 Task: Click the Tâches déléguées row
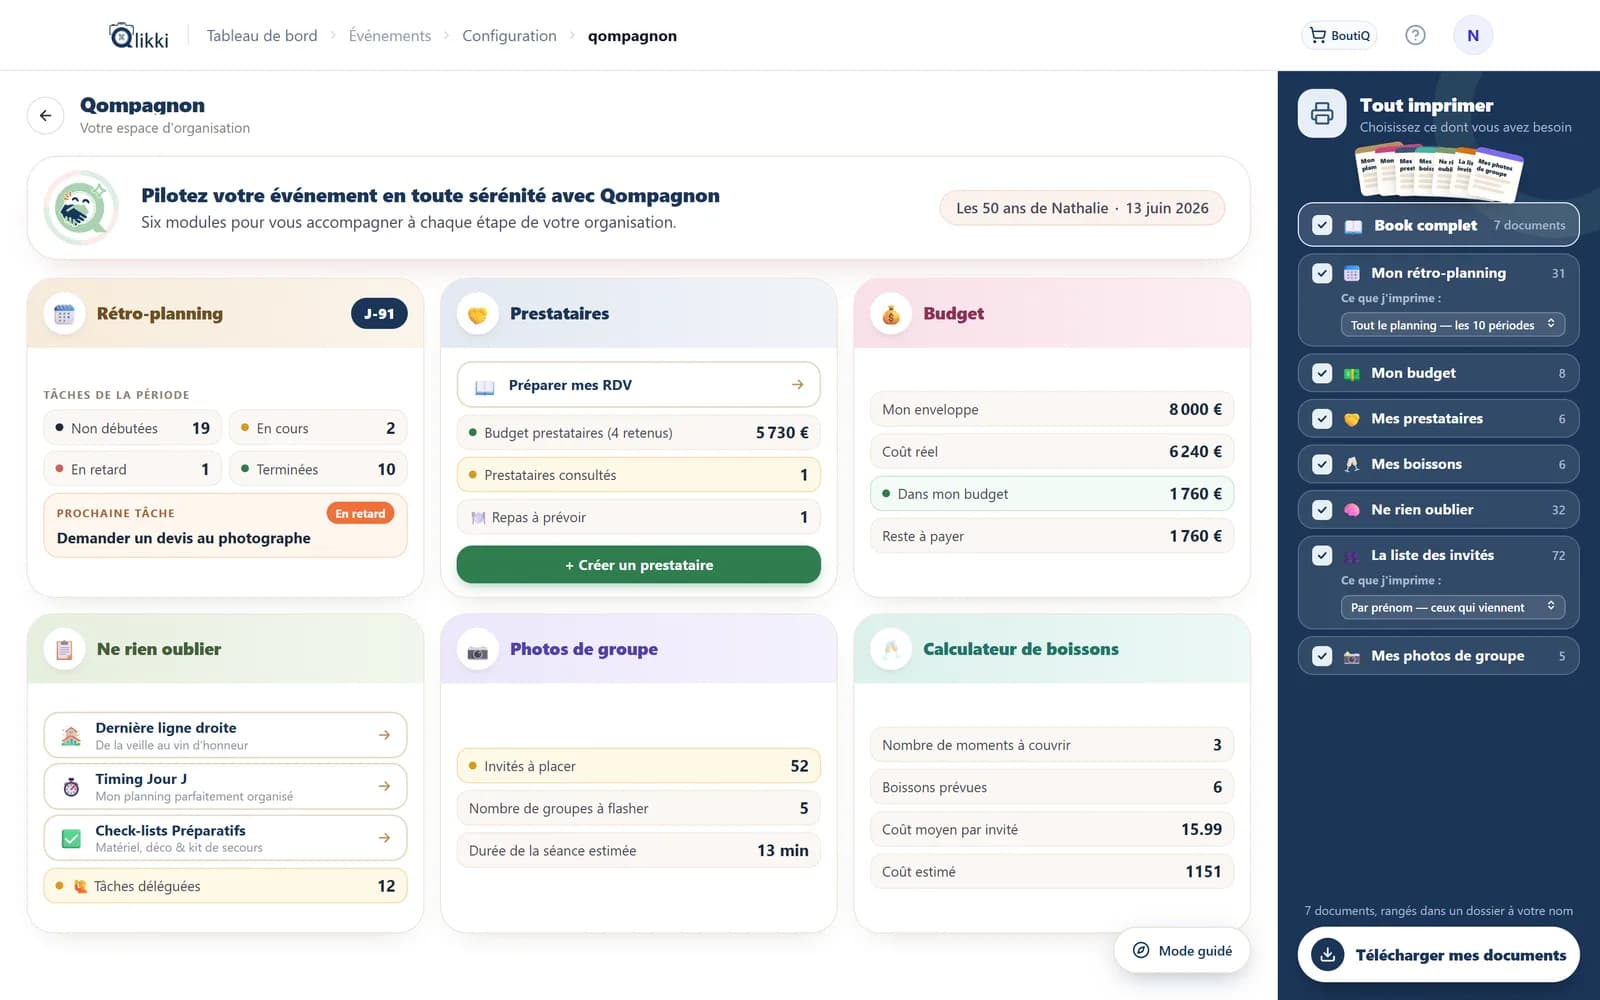click(225, 886)
